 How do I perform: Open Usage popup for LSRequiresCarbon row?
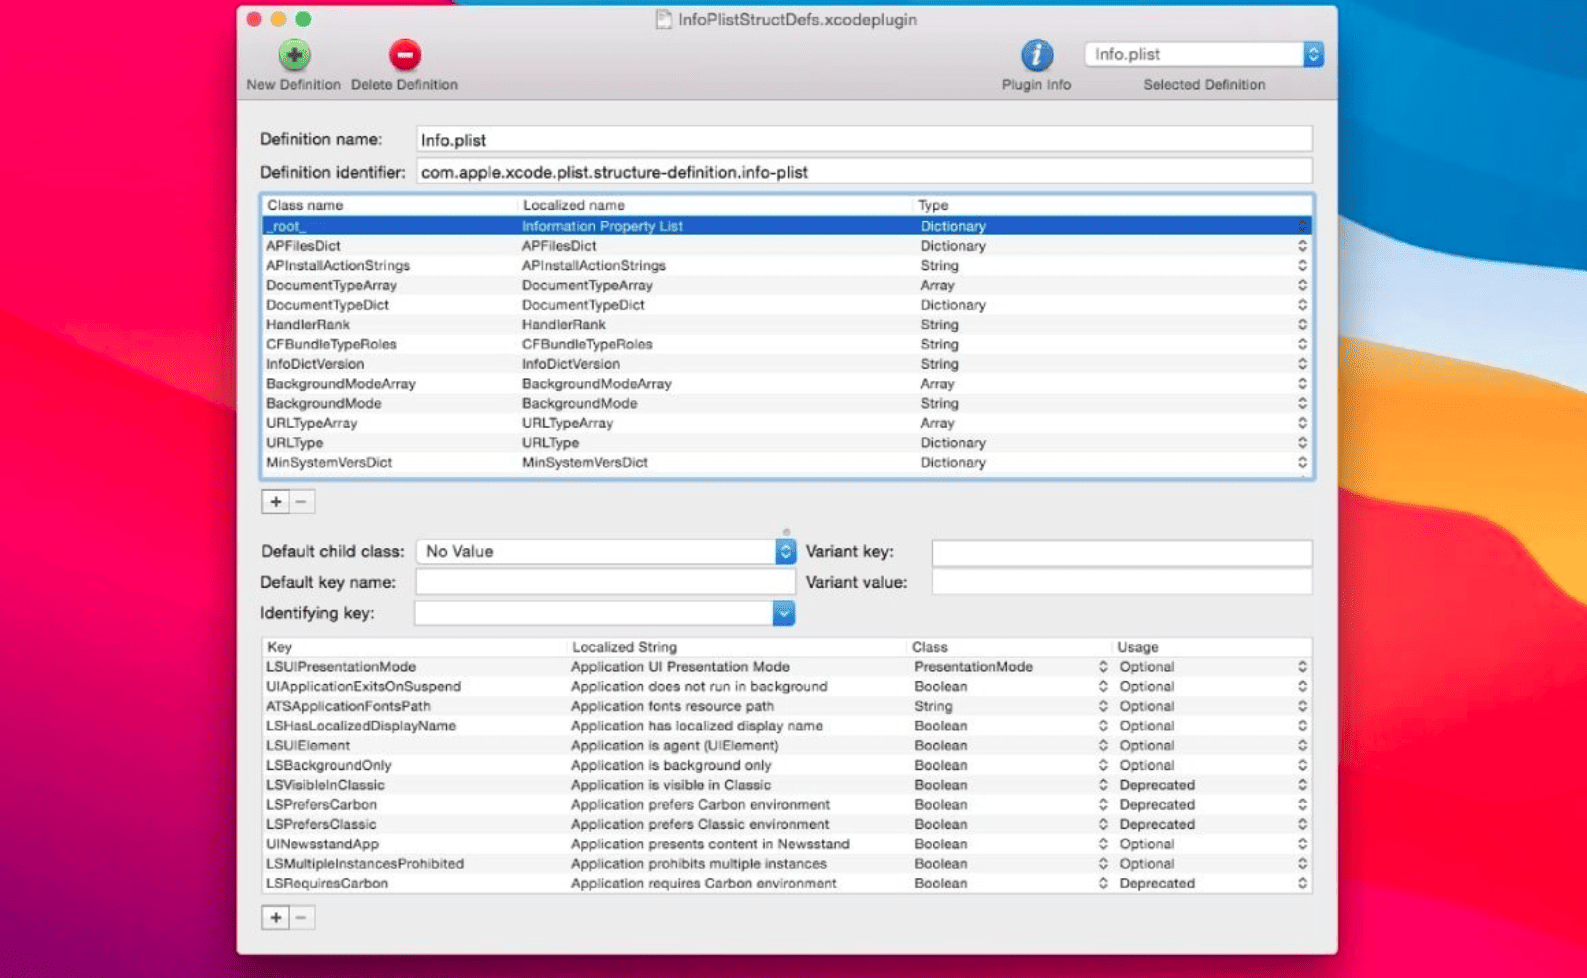[1302, 884]
